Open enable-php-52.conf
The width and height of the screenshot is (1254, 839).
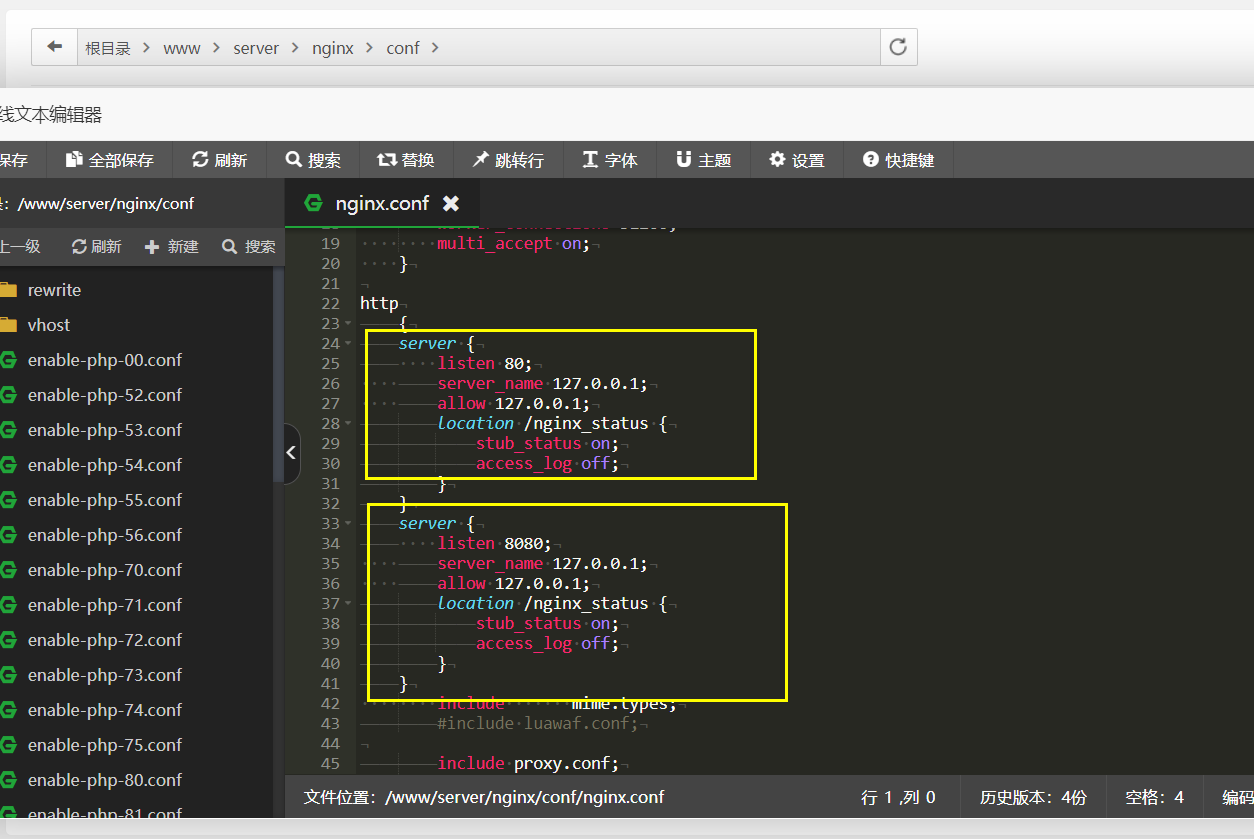pos(105,395)
